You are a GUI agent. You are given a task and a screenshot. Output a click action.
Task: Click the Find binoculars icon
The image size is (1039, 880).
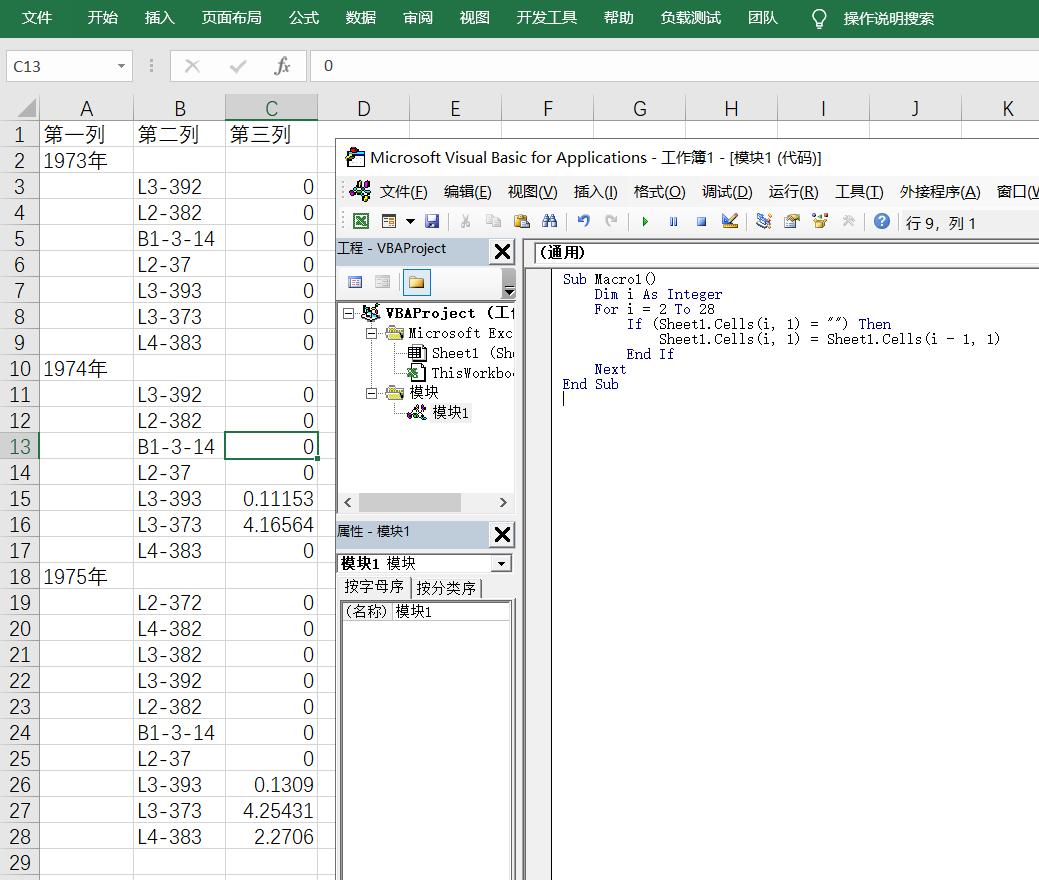[x=549, y=222]
